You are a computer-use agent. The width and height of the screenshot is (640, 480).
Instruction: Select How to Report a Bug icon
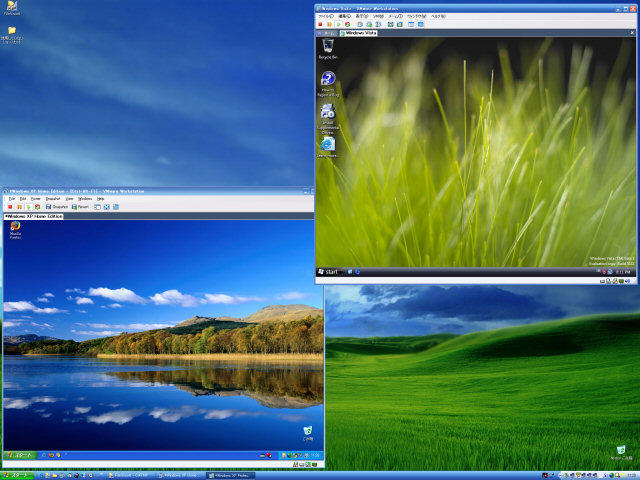(328, 84)
